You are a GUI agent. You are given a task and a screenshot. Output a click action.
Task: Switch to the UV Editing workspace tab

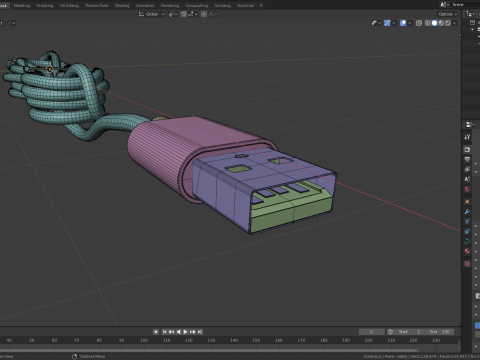pos(69,5)
